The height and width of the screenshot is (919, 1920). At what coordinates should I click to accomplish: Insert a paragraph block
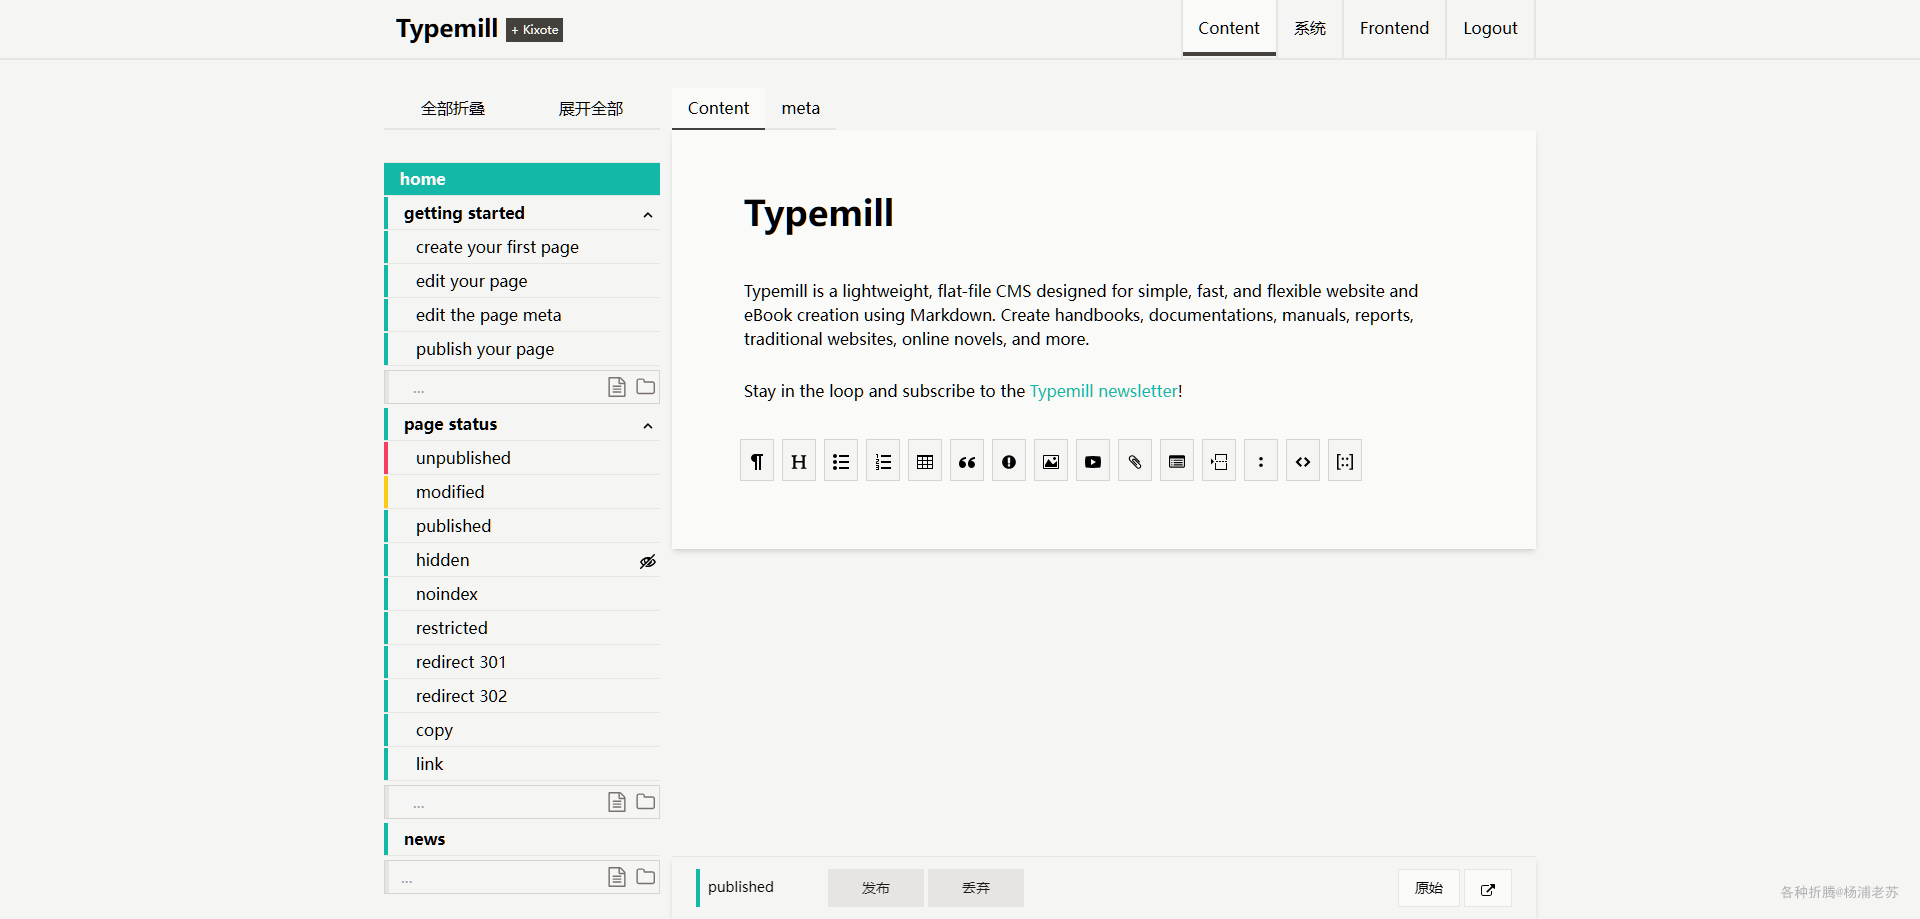tap(757, 461)
